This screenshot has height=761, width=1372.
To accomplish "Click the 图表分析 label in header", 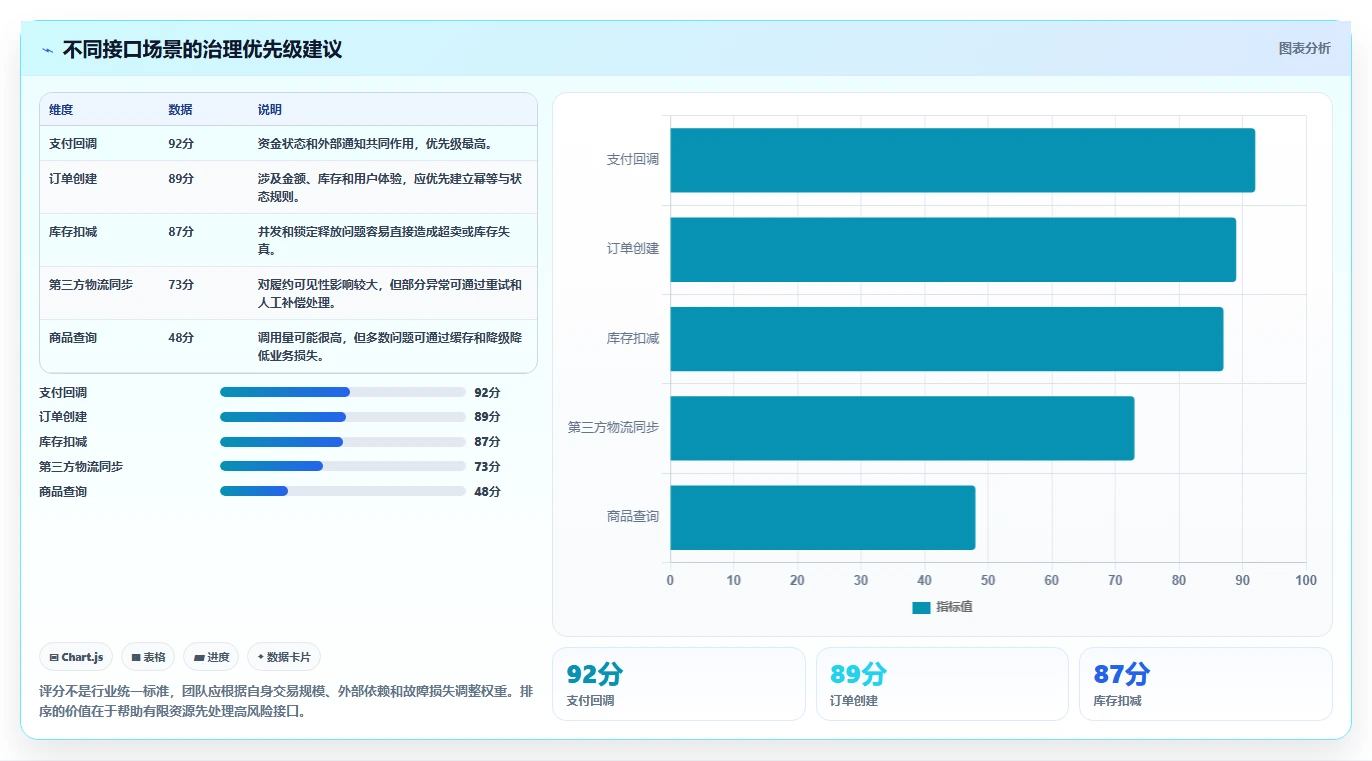I will pyautogui.click(x=1304, y=48).
